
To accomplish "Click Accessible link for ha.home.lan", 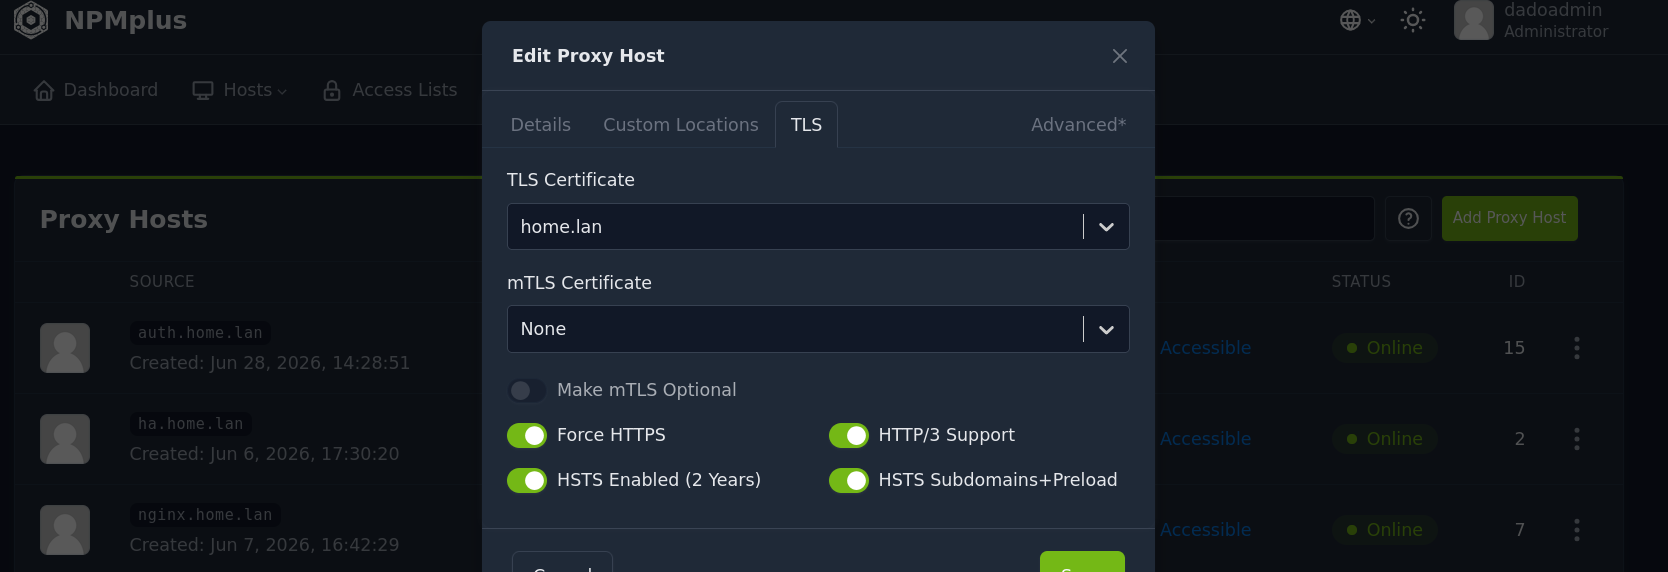I will [x=1205, y=439].
